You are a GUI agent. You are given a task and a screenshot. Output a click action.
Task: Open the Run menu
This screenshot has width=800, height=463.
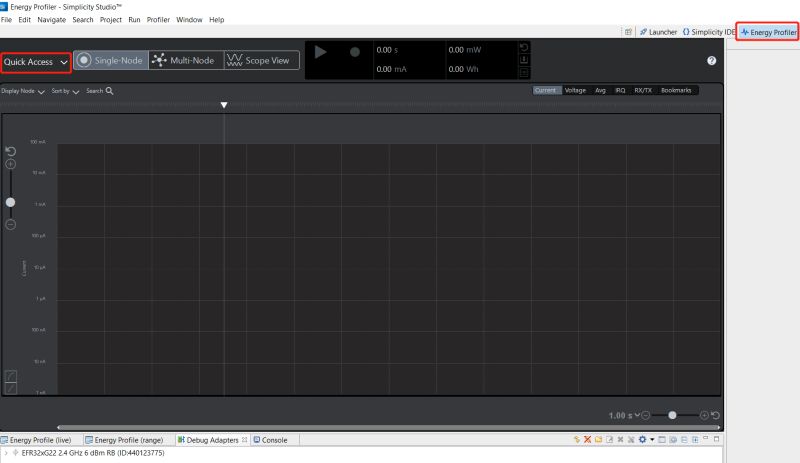pos(134,20)
